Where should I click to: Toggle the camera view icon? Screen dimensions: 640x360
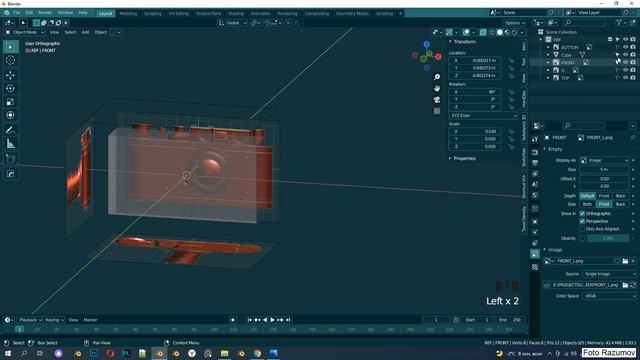437,100
